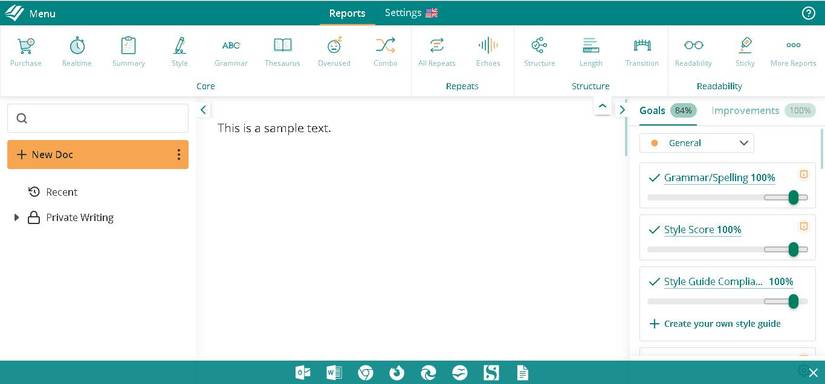
Task: Switch to the Reports tab
Action: point(347,13)
